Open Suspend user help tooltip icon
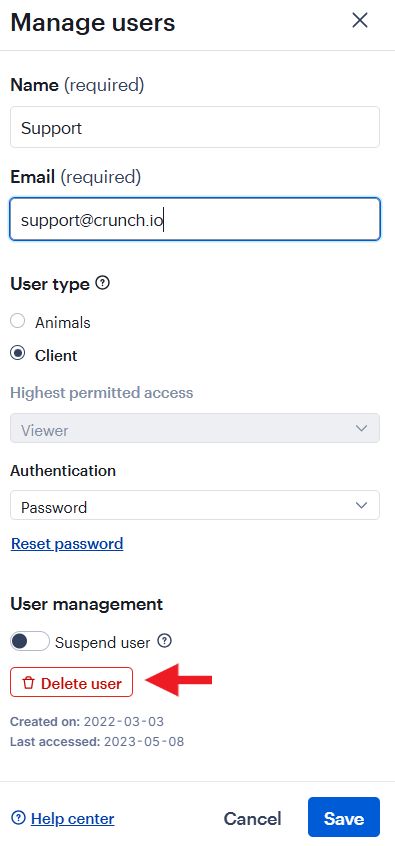This screenshot has height=846, width=395. tap(165, 641)
